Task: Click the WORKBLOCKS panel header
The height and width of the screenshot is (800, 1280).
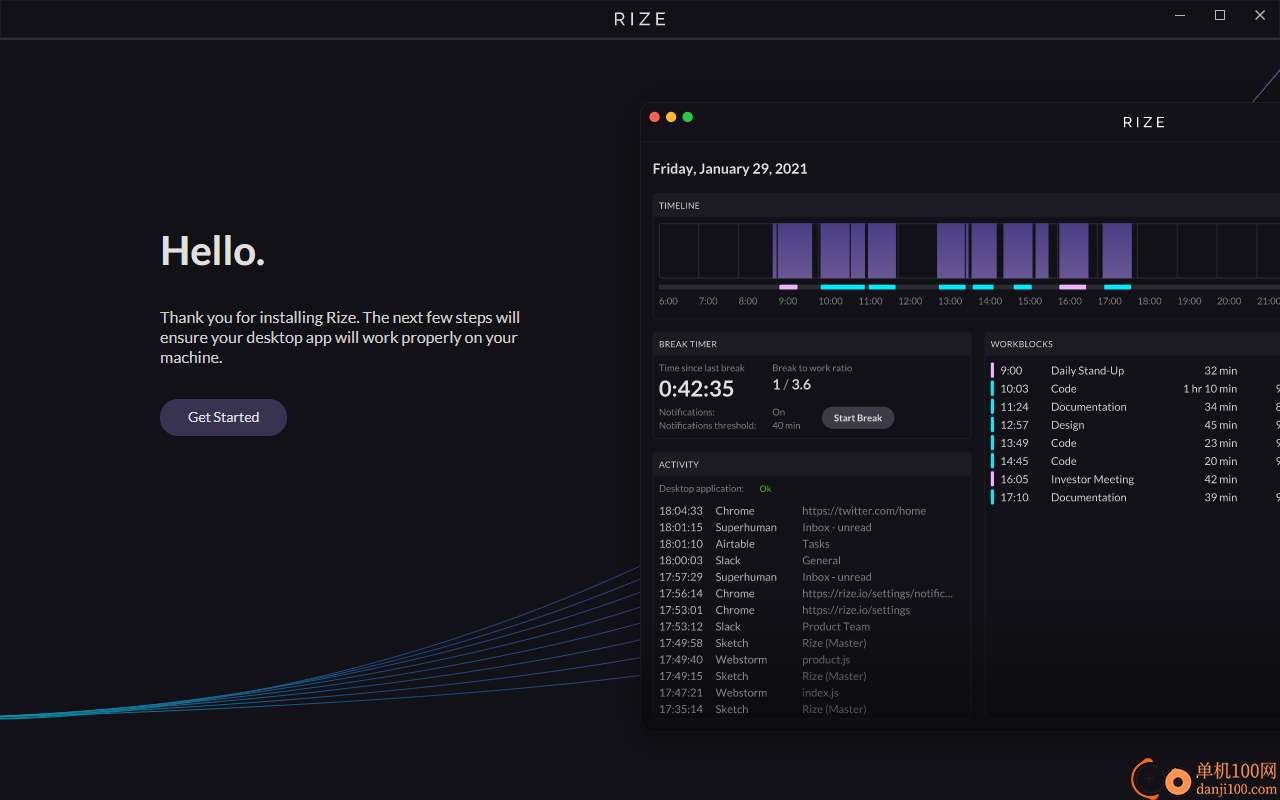Action: tap(1132, 344)
